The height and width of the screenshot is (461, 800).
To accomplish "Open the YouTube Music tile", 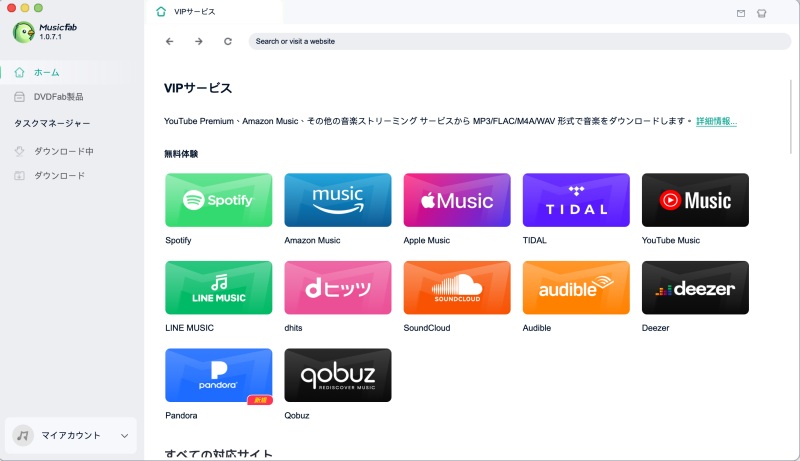I will click(x=695, y=200).
